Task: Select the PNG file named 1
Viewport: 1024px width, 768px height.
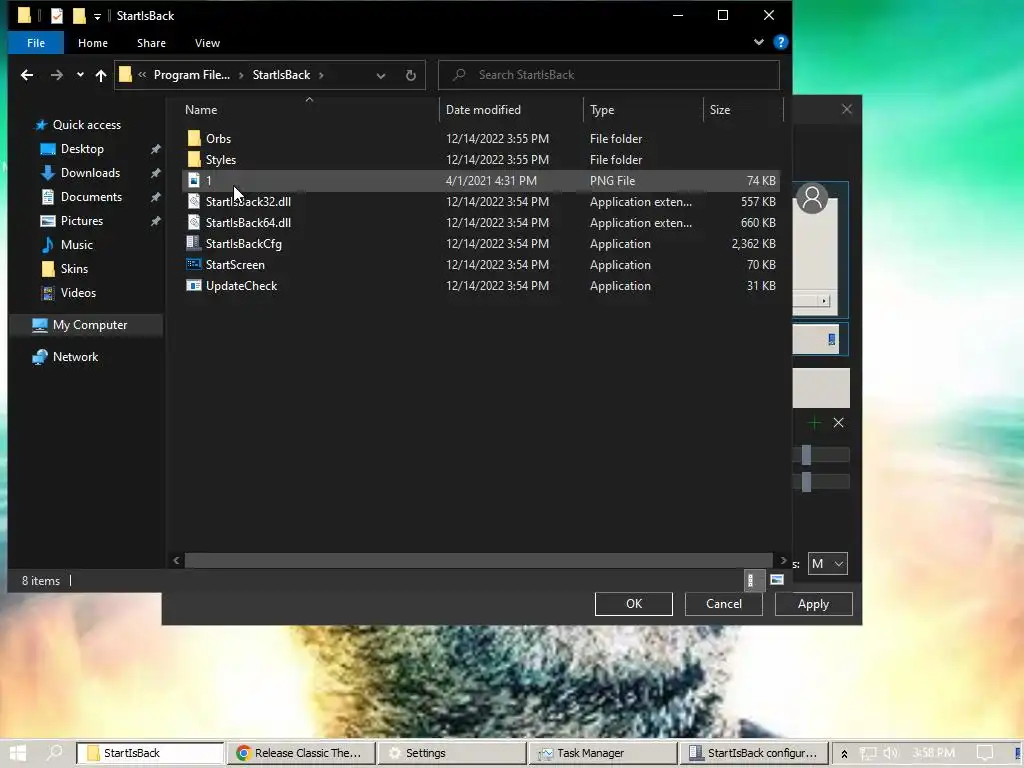Action: 480,181
